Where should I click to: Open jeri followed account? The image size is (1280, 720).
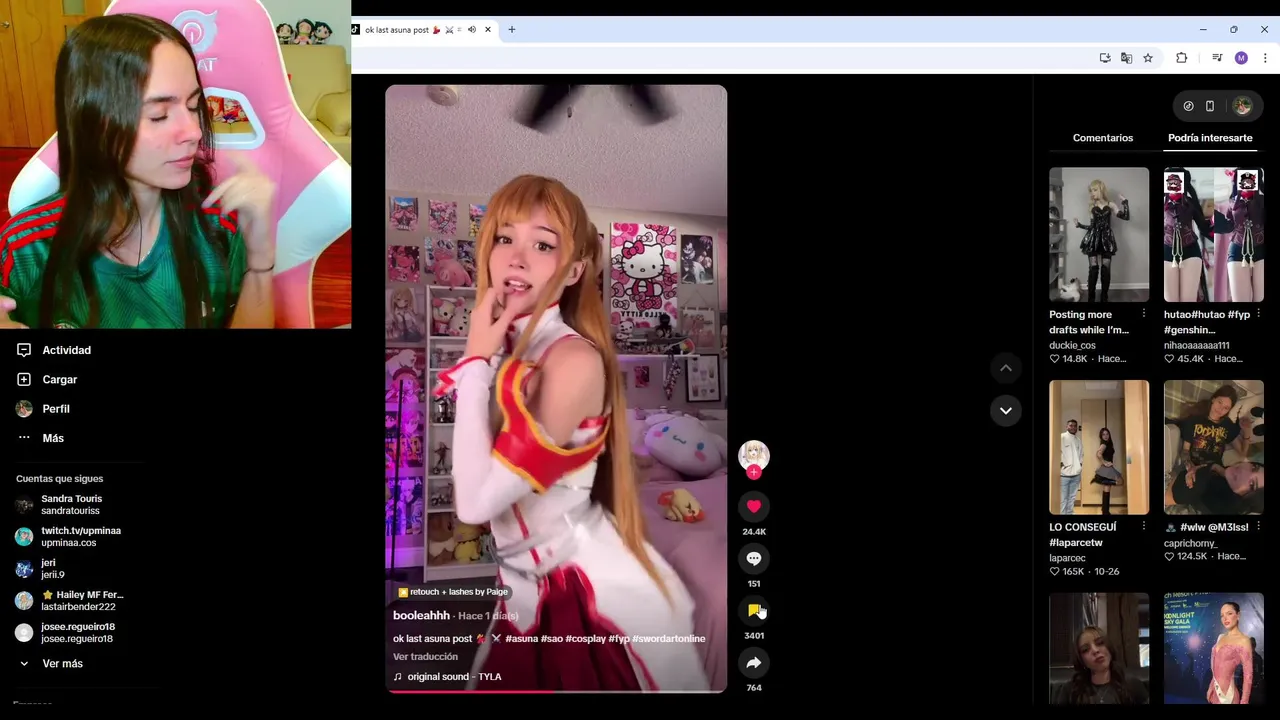tap(41, 568)
